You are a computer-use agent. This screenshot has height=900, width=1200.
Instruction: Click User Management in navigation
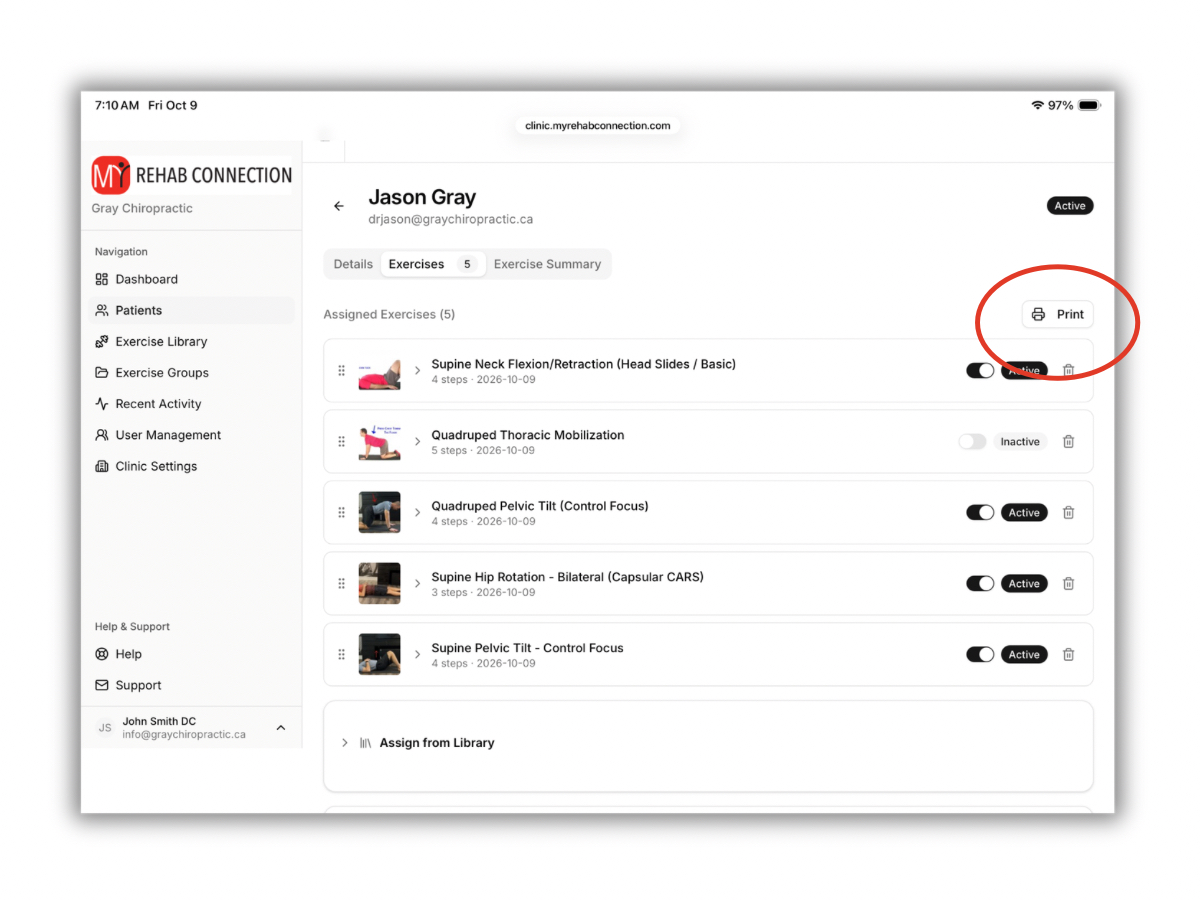point(192,435)
